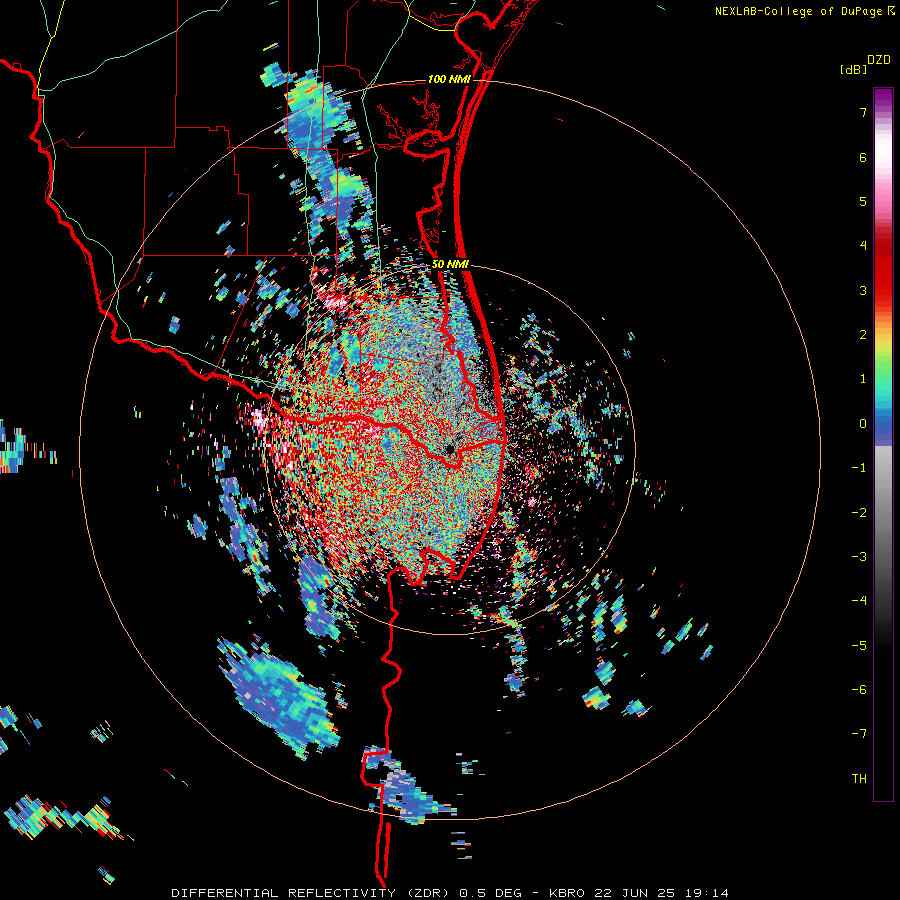Screen dimensions: 900x900
Task: Click the 5 dB value on the color scale
Action: coord(863,201)
